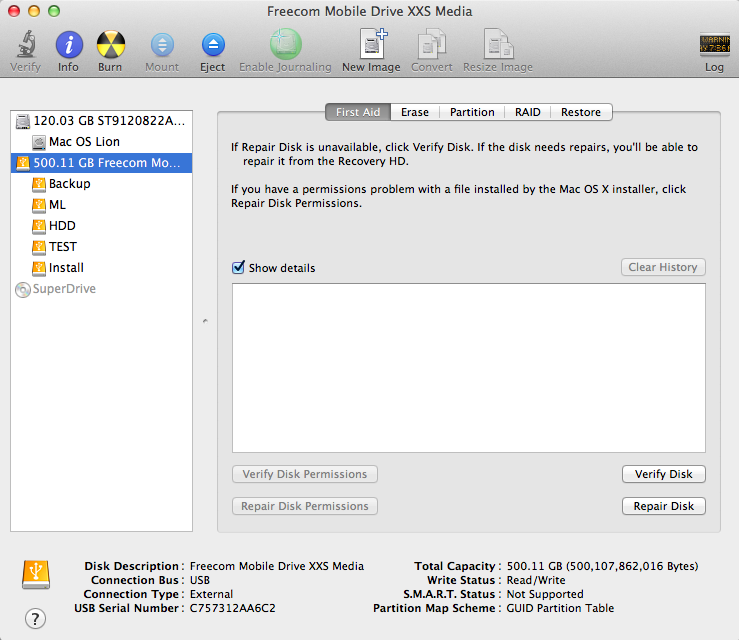Click the S.M.A.R.T. Status Not Supported value
Screen dimensions: 739x640
[545, 594]
